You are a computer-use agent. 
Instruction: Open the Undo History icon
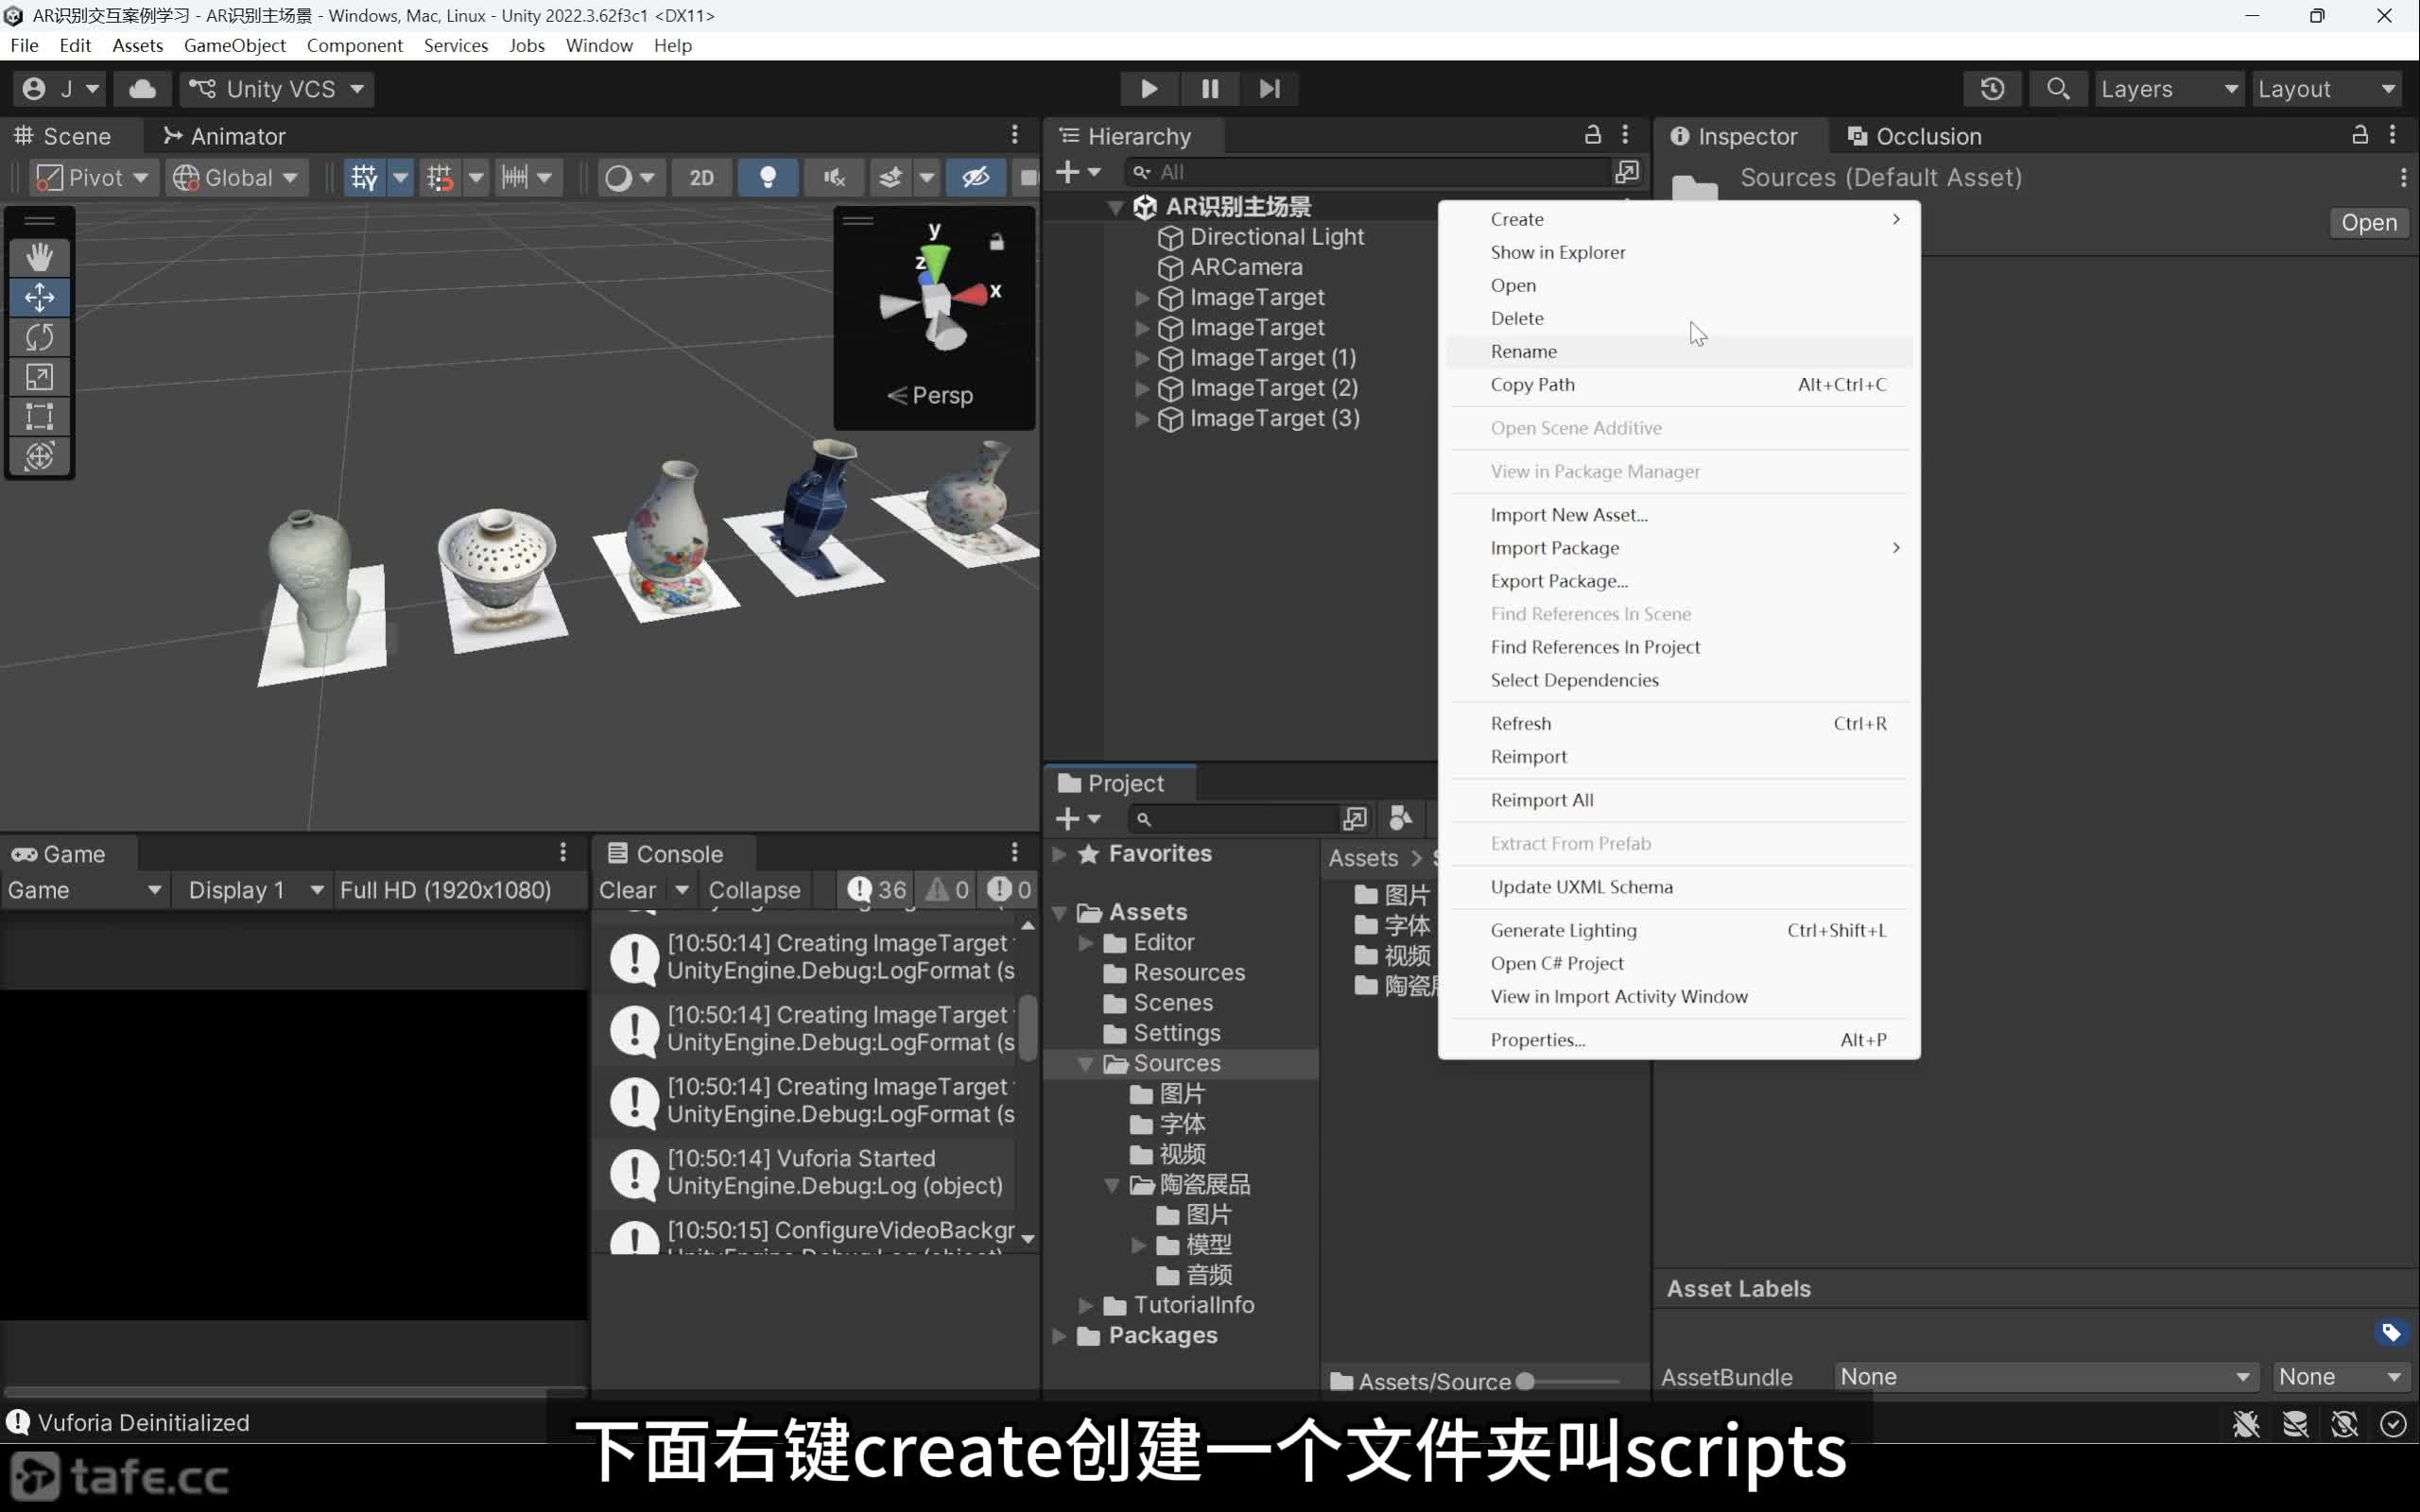pyautogui.click(x=1992, y=89)
